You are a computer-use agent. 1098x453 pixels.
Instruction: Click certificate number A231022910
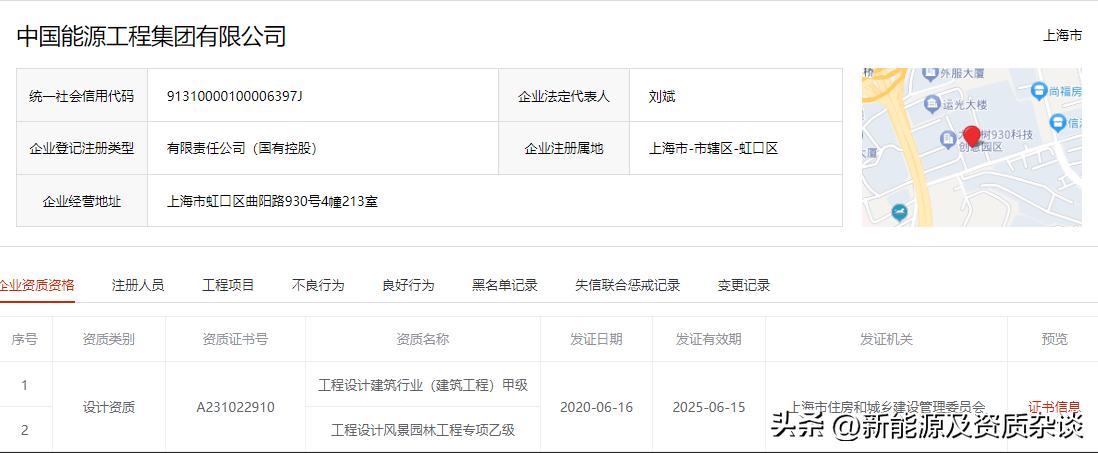click(x=235, y=407)
